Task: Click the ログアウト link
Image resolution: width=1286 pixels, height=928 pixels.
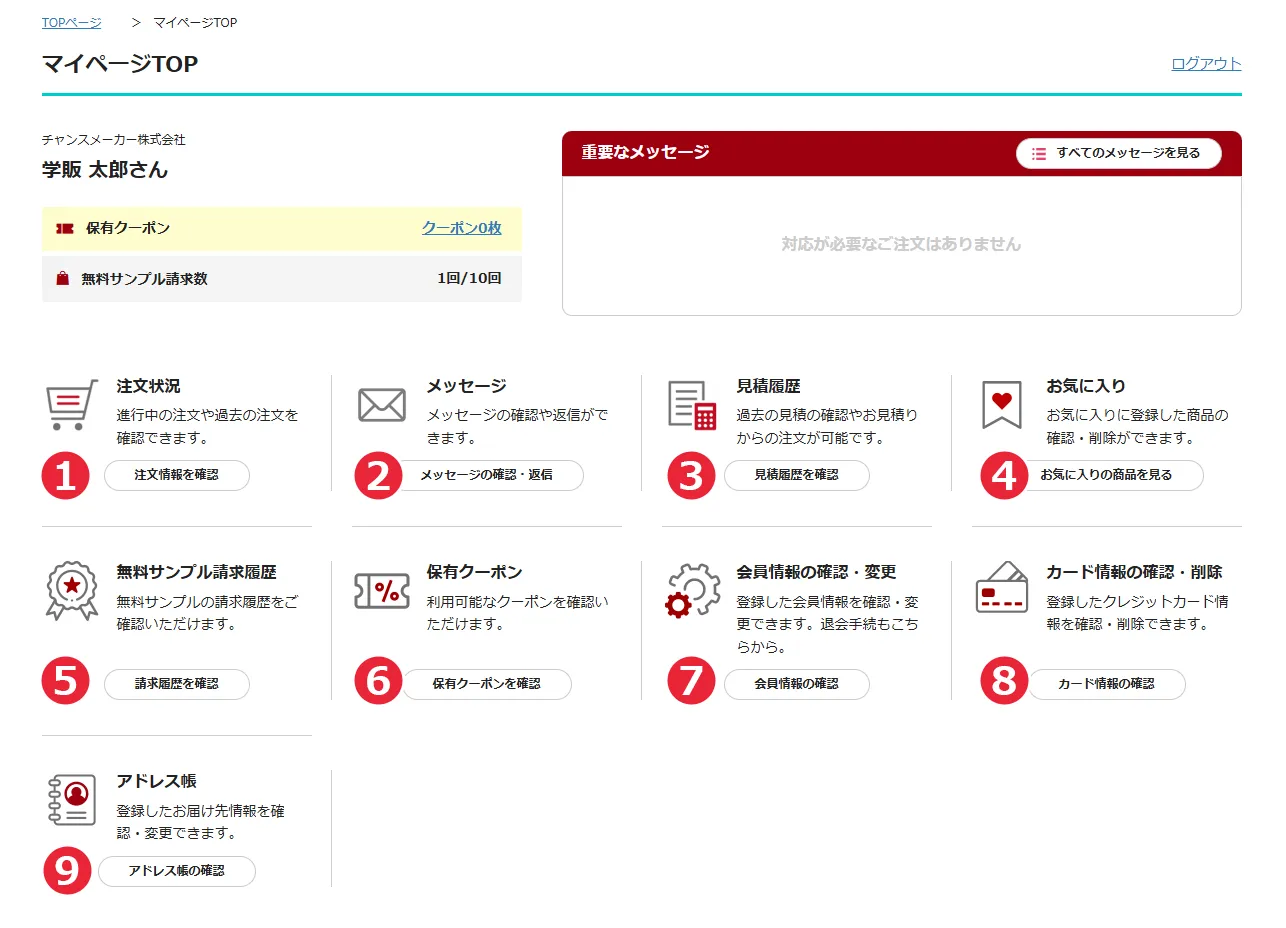Action: coord(1208,63)
